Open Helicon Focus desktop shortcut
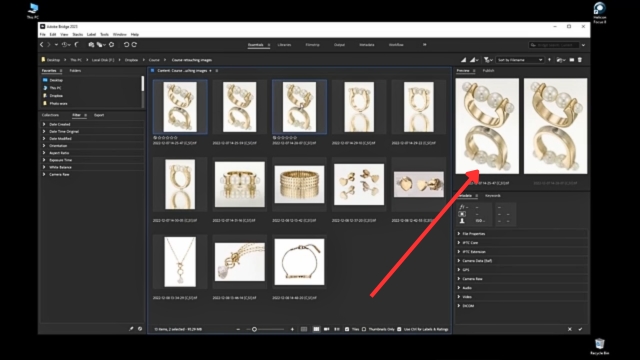This screenshot has height=360, width=640. coord(600,13)
